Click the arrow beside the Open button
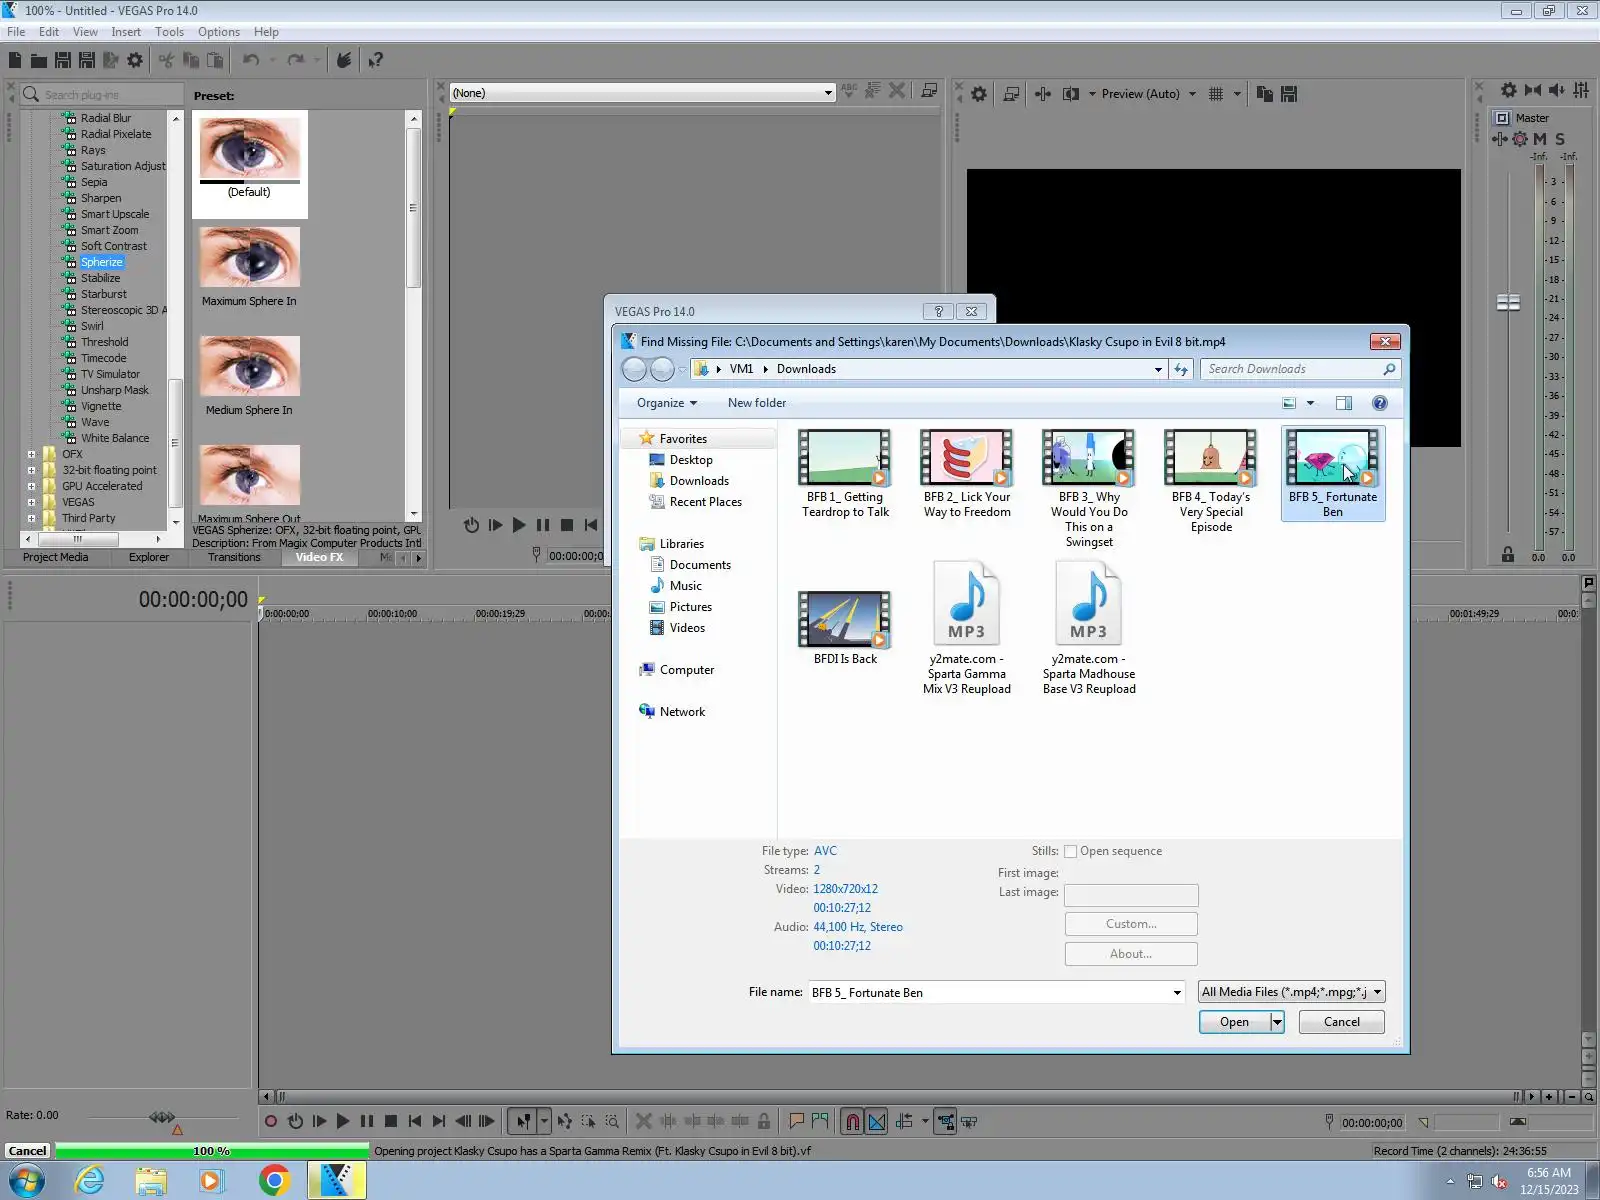This screenshot has height=1200, width=1600. tap(1277, 1022)
